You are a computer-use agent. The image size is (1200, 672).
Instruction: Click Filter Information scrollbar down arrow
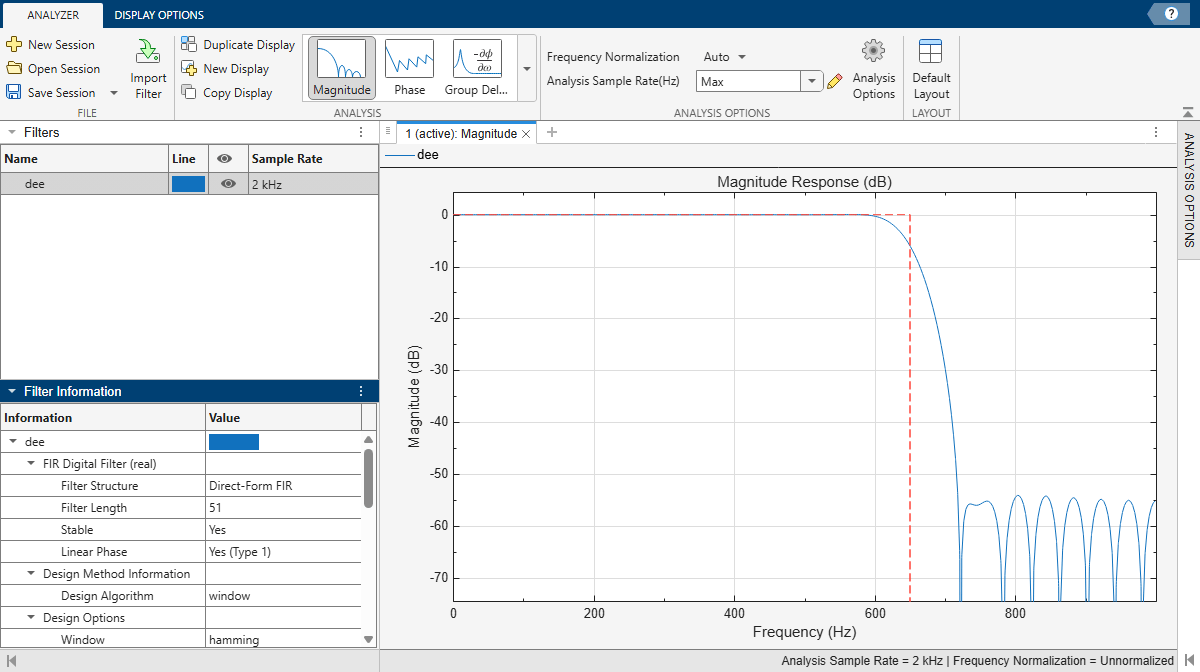click(369, 640)
